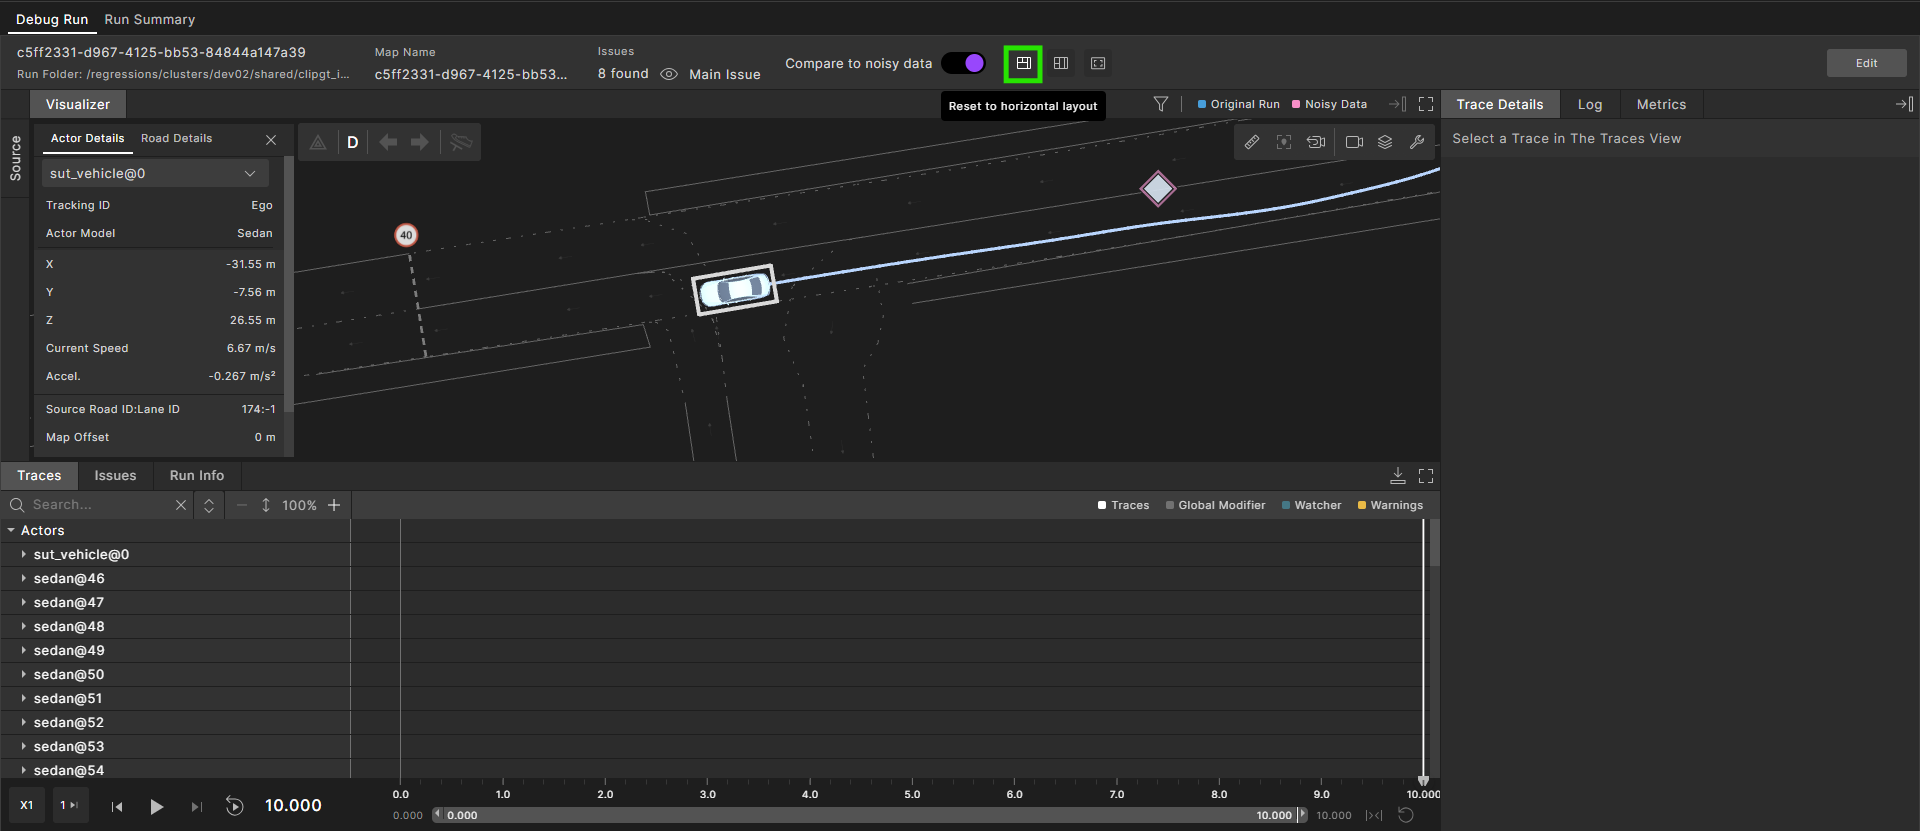Toggle Compare to noisy data switch
Viewport: 1920px width, 831px height.
tap(964, 63)
